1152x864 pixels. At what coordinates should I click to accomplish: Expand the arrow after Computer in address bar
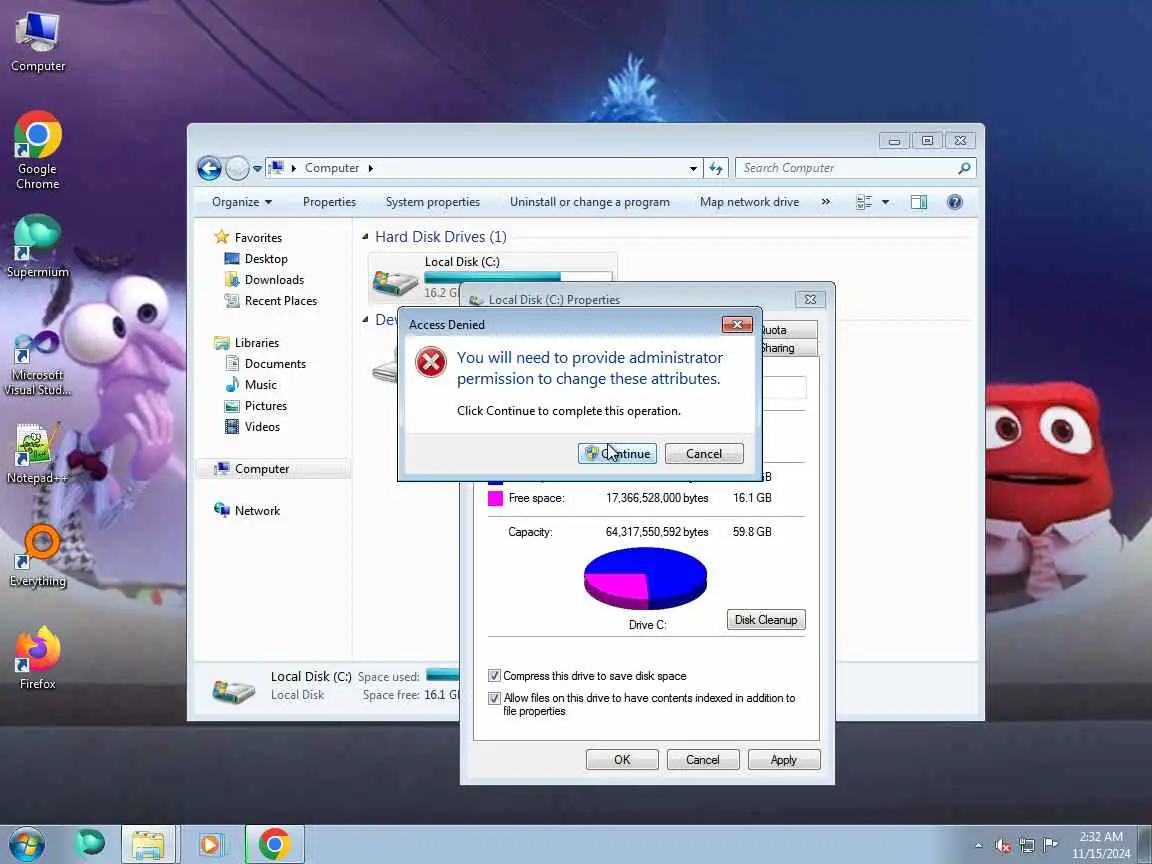click(370, 168)
